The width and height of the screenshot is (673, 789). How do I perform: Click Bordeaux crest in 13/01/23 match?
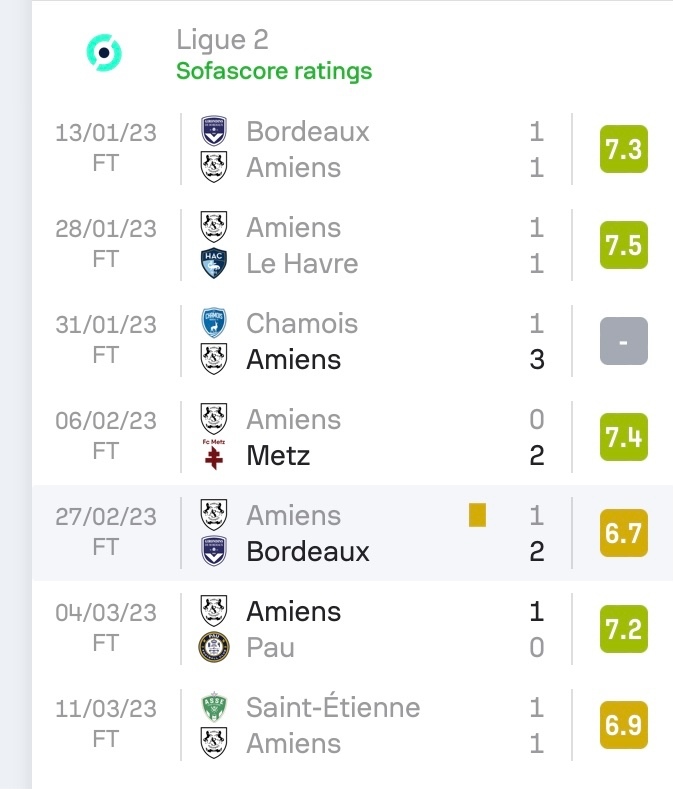[x=213, y=131]
